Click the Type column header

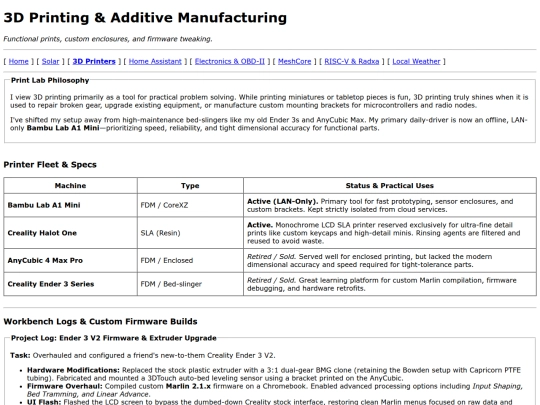coord(190,186)
